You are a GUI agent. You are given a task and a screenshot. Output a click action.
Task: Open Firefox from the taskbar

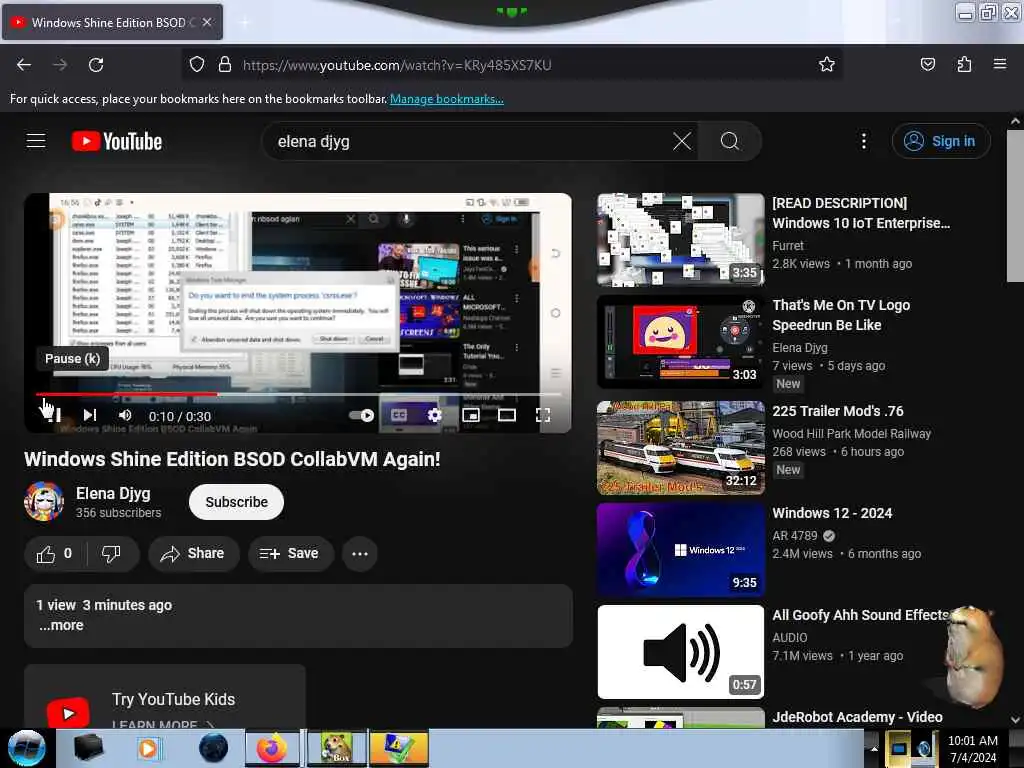coord(272,748)
